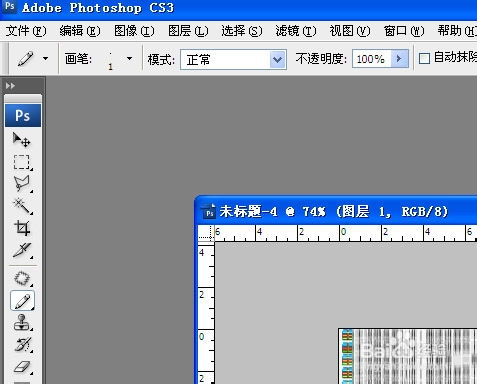Open the opacity slider arrow
Screen dimensions: 477x384
click(399, 59)
